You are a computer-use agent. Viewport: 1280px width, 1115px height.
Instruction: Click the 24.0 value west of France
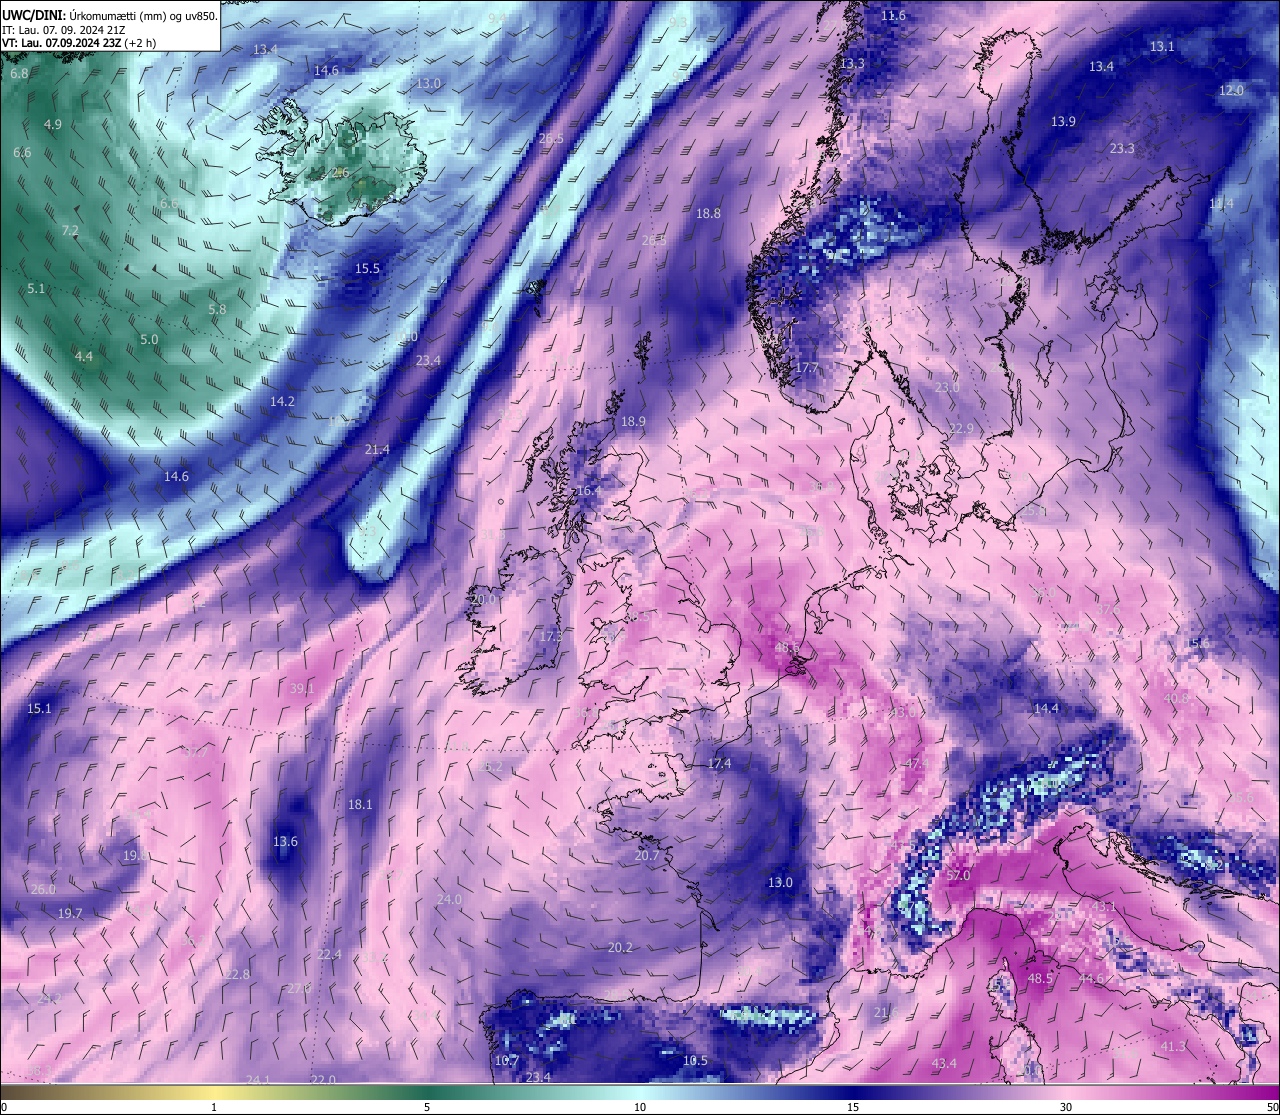click(449, 899)
